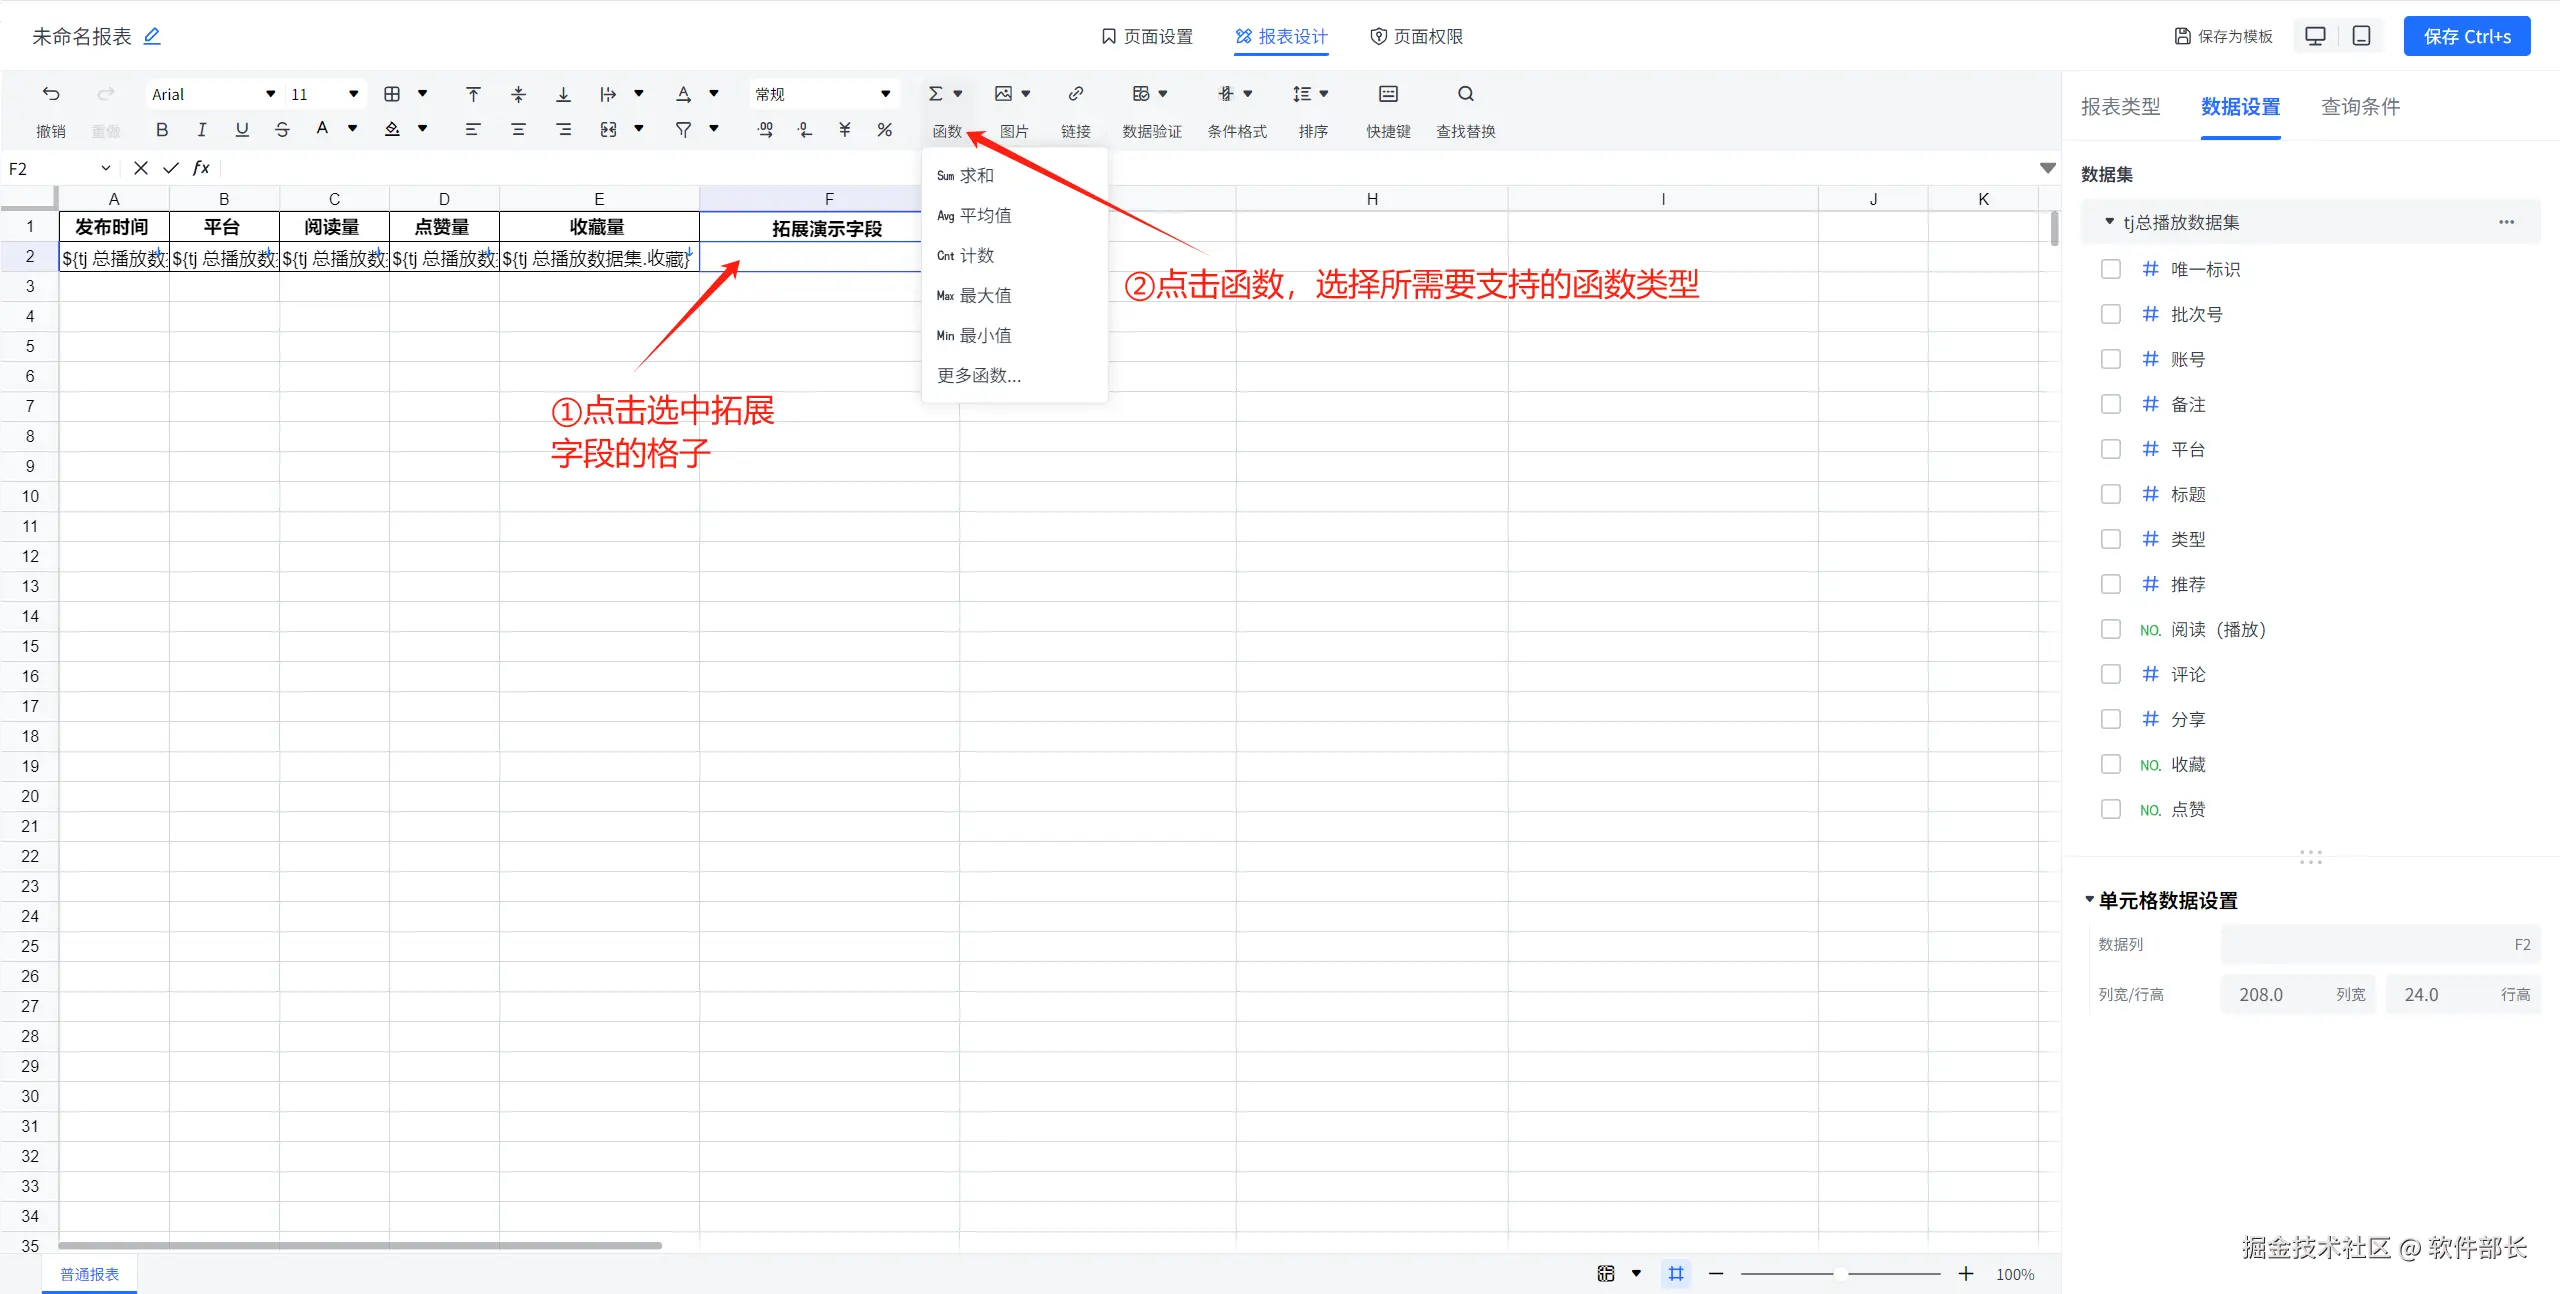Open the find and replace search icon
Viewport: 2560px width, 1294px height.
pyautogui.click(x=1465, y=94)
